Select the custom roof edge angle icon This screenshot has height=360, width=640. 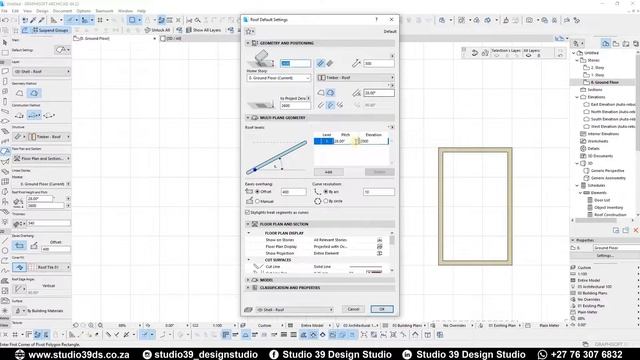point(340,105)
